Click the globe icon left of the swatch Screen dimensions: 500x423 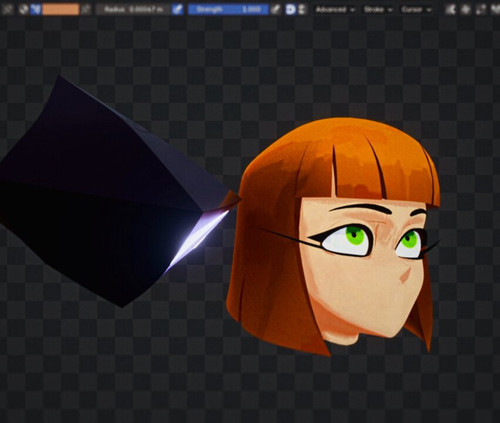tap(23, 9)
